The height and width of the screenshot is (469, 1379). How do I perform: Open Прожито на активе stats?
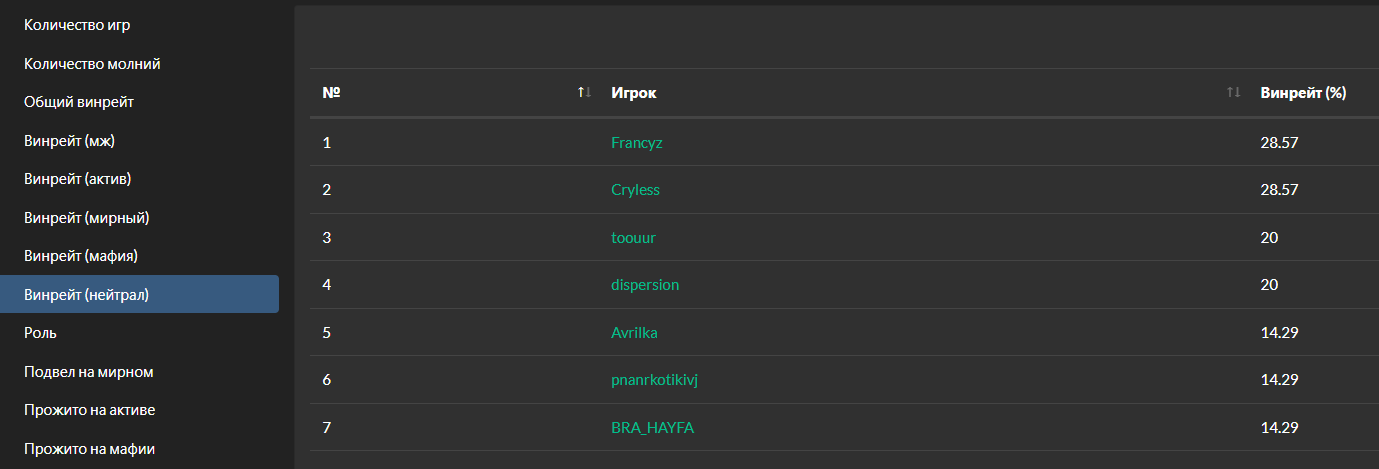pos(89,410)
